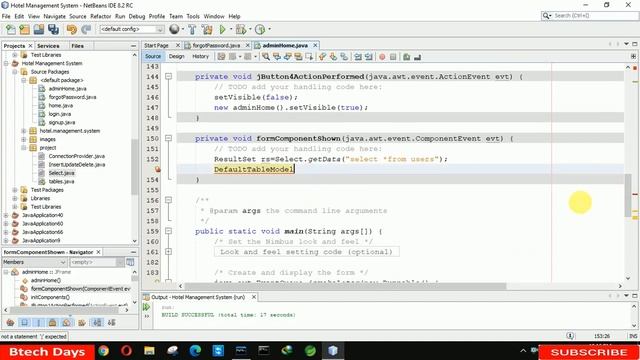Toggle Show Static Members filter in Navigator

coord(39,322)
